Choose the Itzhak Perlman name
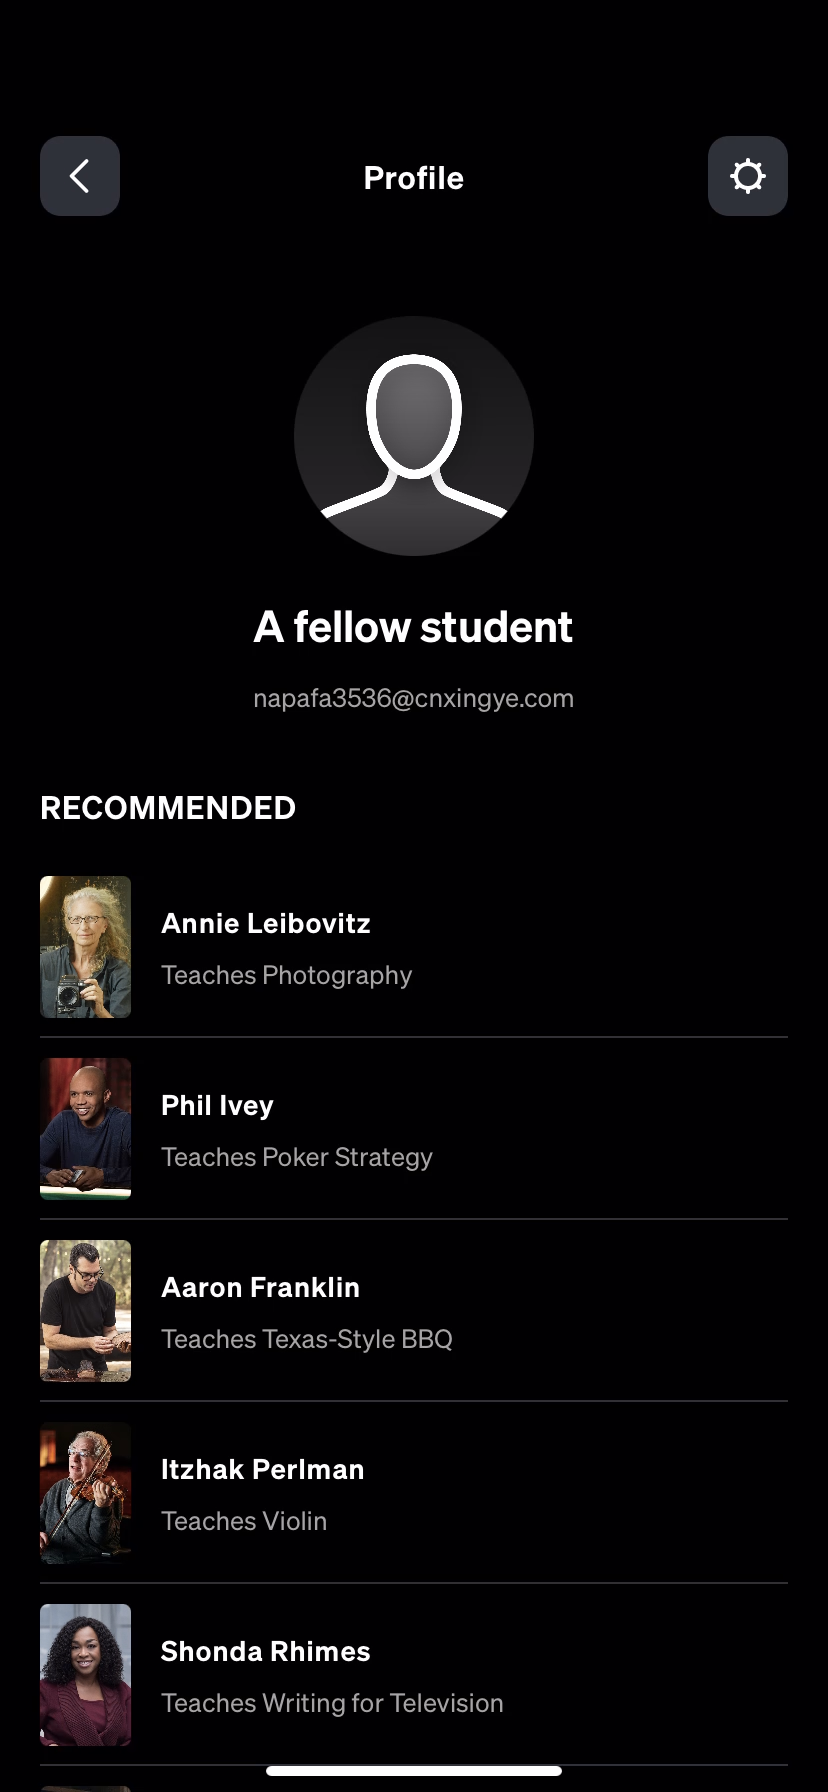828x1792 pixels. pos(262,1469)
